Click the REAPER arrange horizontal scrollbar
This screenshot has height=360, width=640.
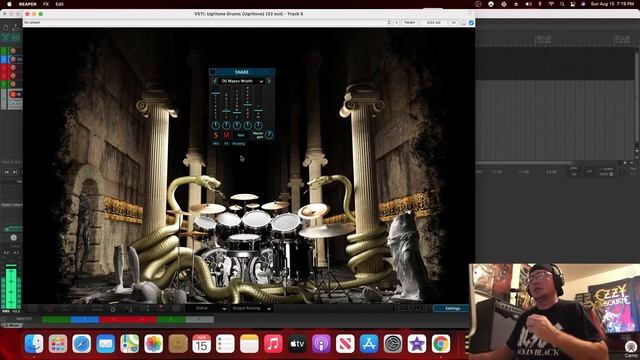click(524, 163)
